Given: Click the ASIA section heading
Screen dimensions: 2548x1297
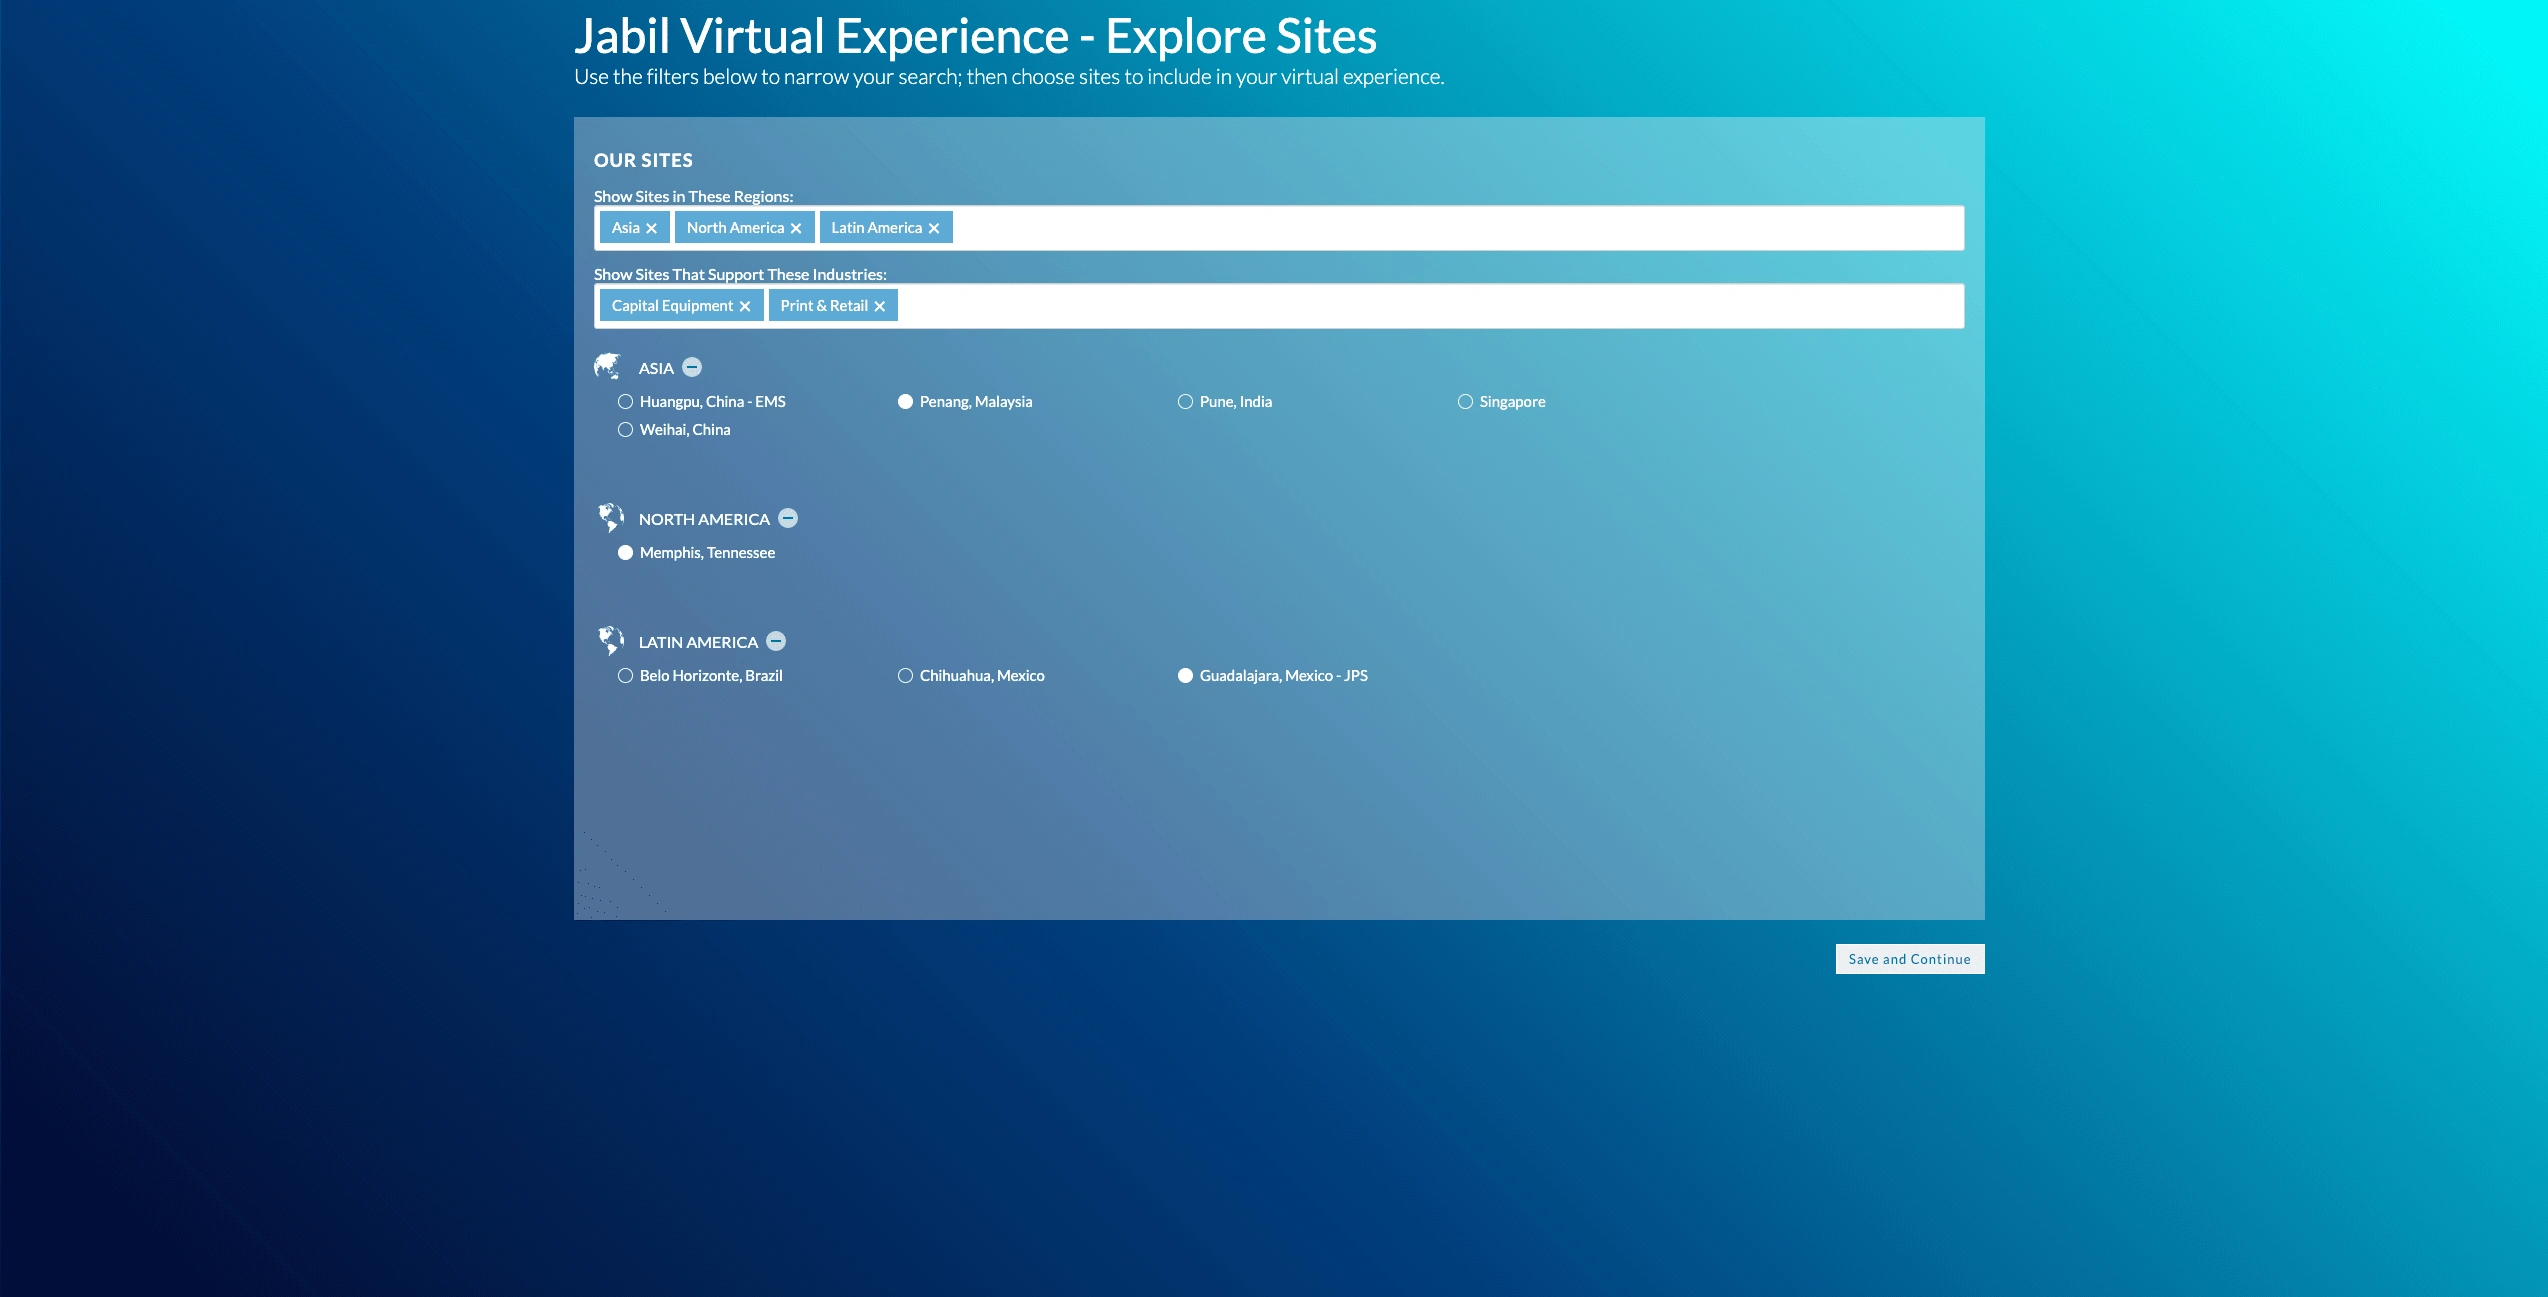Looking at the screenshot, I should [656, 368].
